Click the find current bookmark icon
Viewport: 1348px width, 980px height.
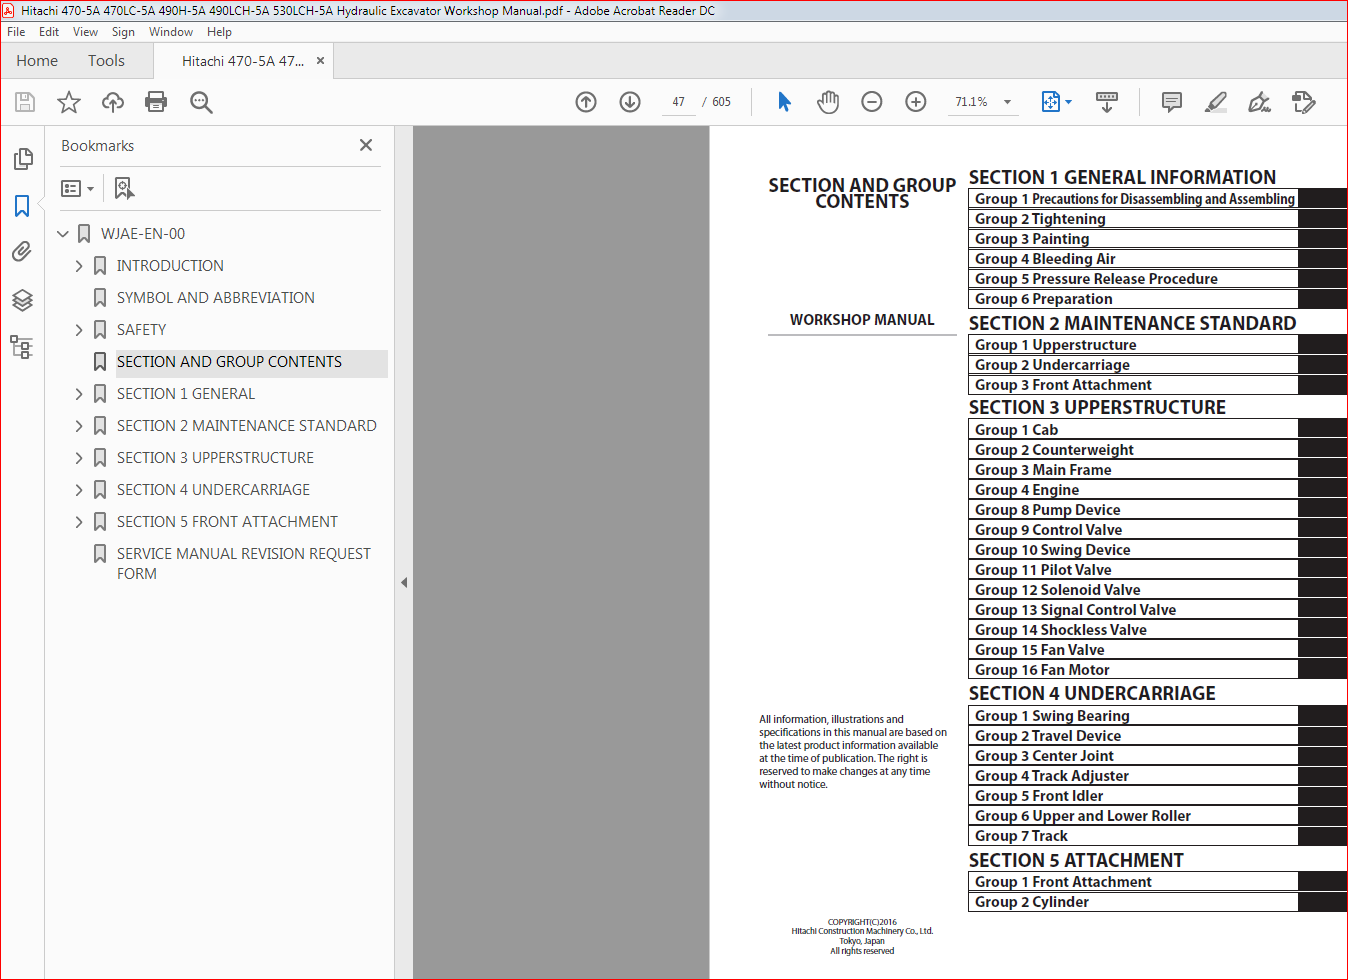point(124,188)
